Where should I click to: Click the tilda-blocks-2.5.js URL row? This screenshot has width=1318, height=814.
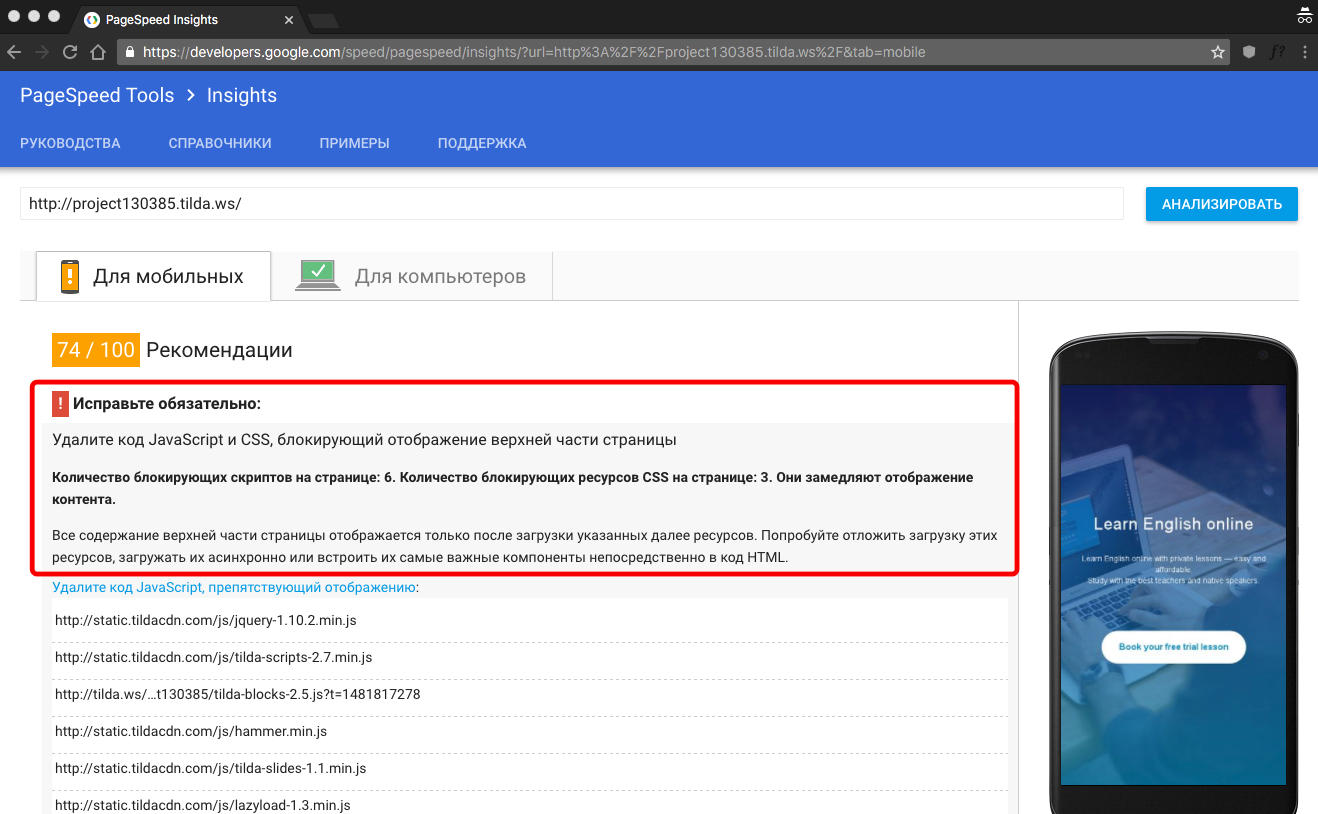click(530, 694)
